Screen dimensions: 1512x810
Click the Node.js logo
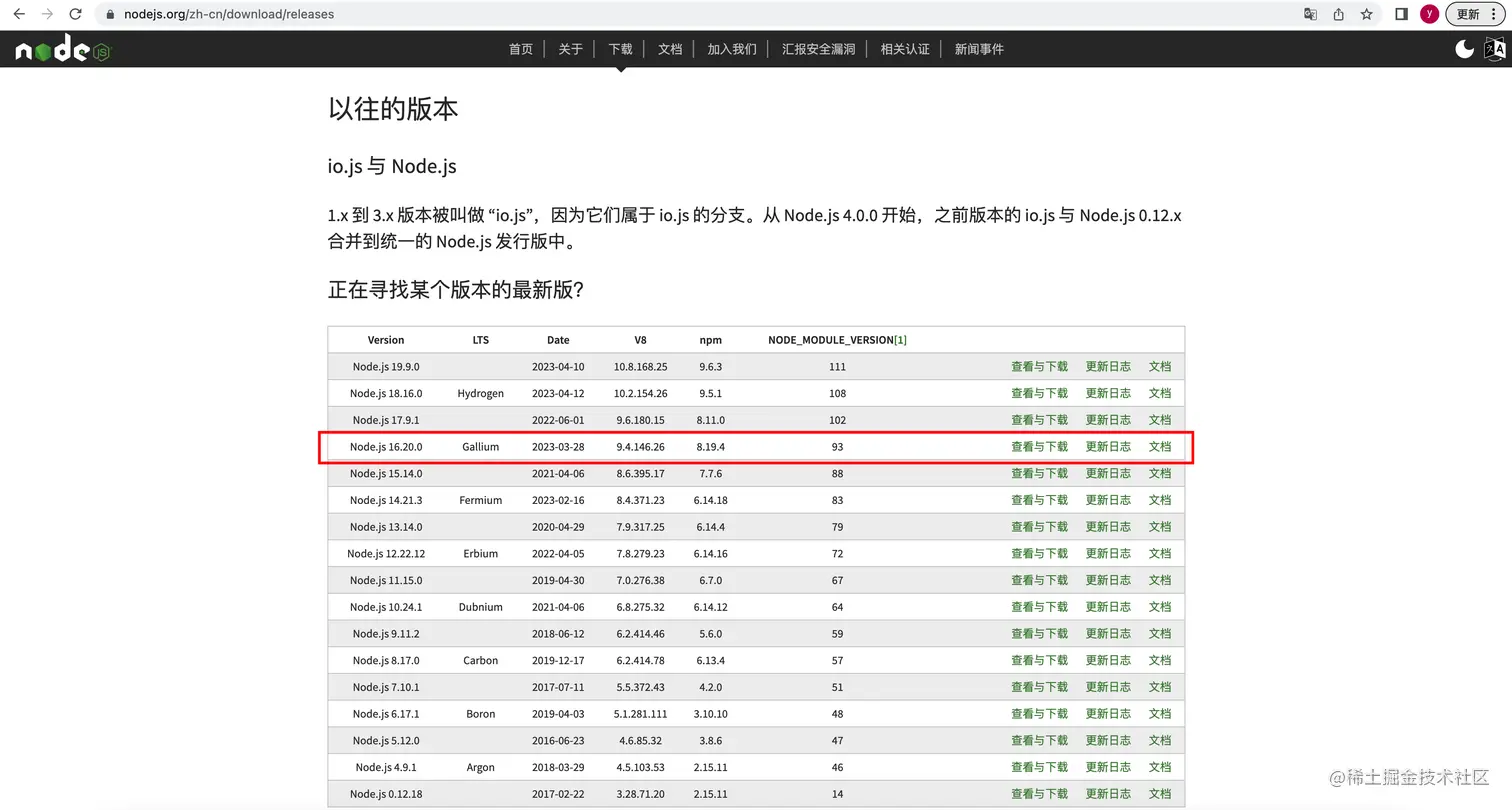pyautogui.click(x=62, y=49)
